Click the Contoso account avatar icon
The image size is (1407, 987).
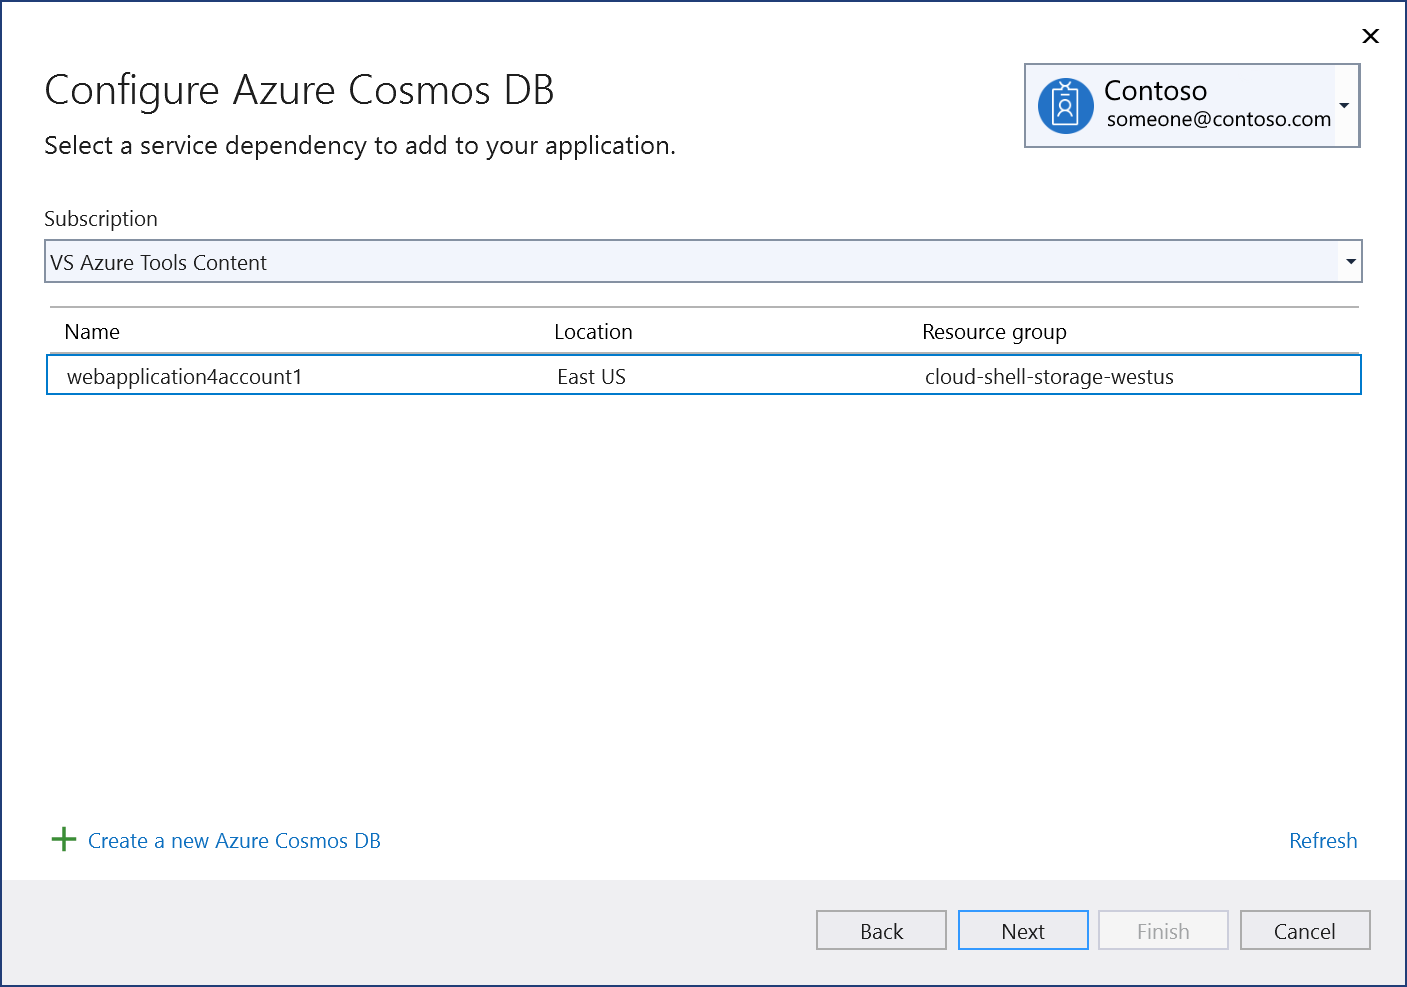pos(1065,103)
